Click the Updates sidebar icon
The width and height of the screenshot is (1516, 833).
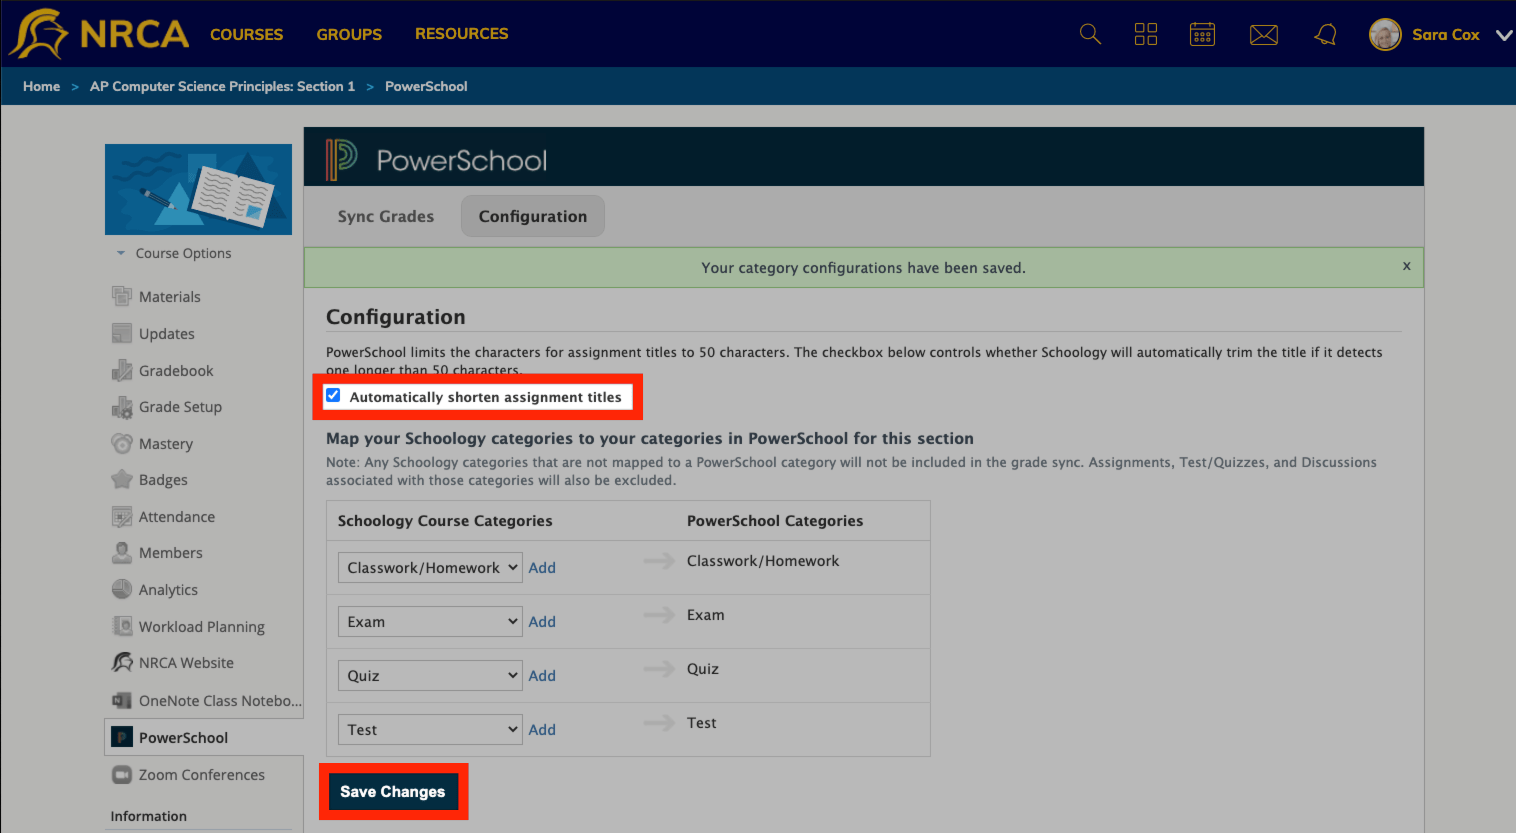point(122,333)
